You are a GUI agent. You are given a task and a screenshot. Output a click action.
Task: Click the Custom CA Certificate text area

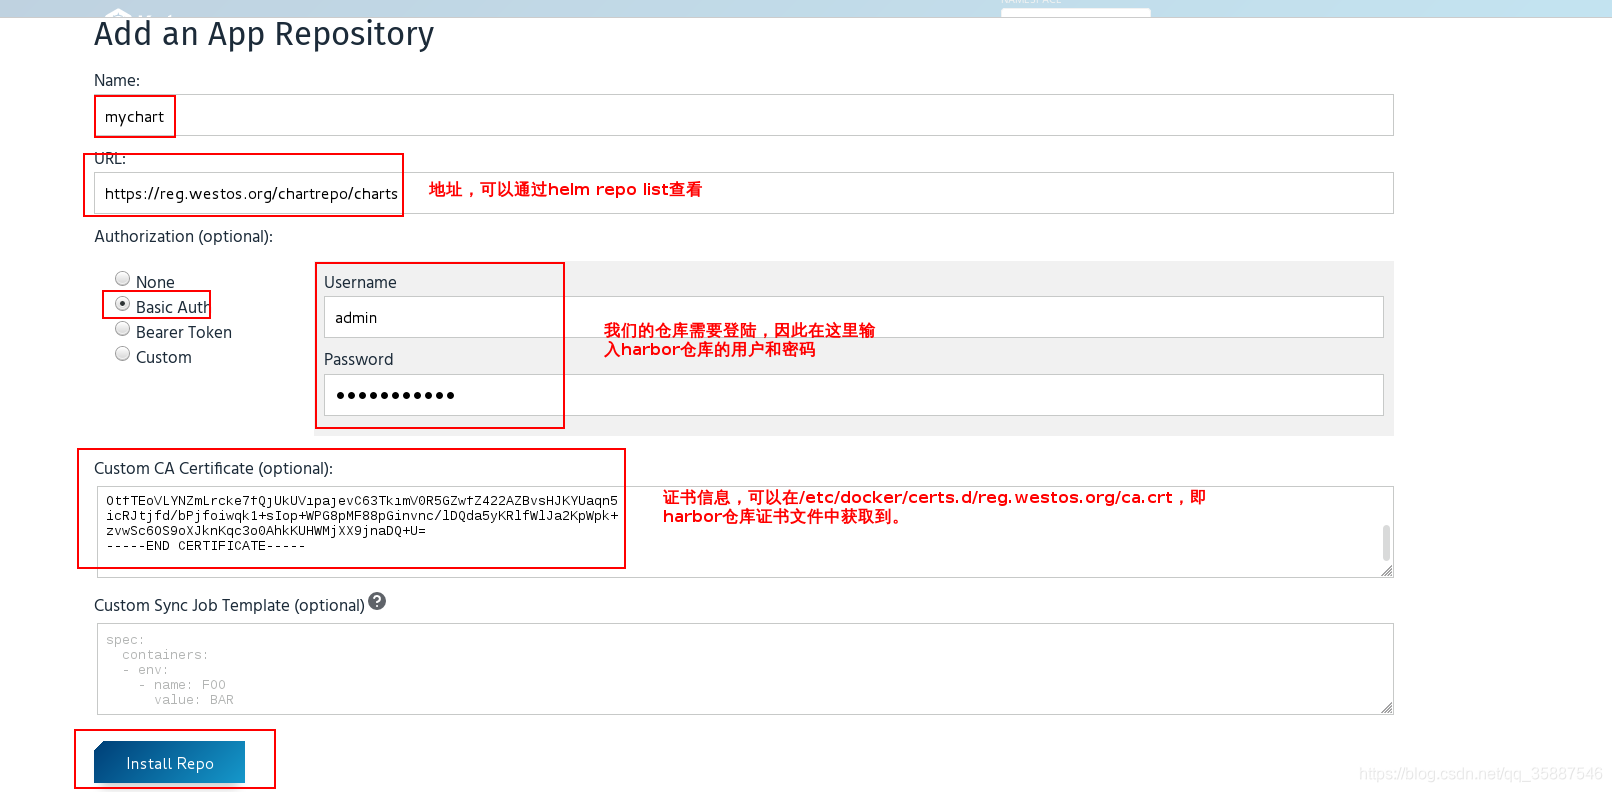point(745,532)
